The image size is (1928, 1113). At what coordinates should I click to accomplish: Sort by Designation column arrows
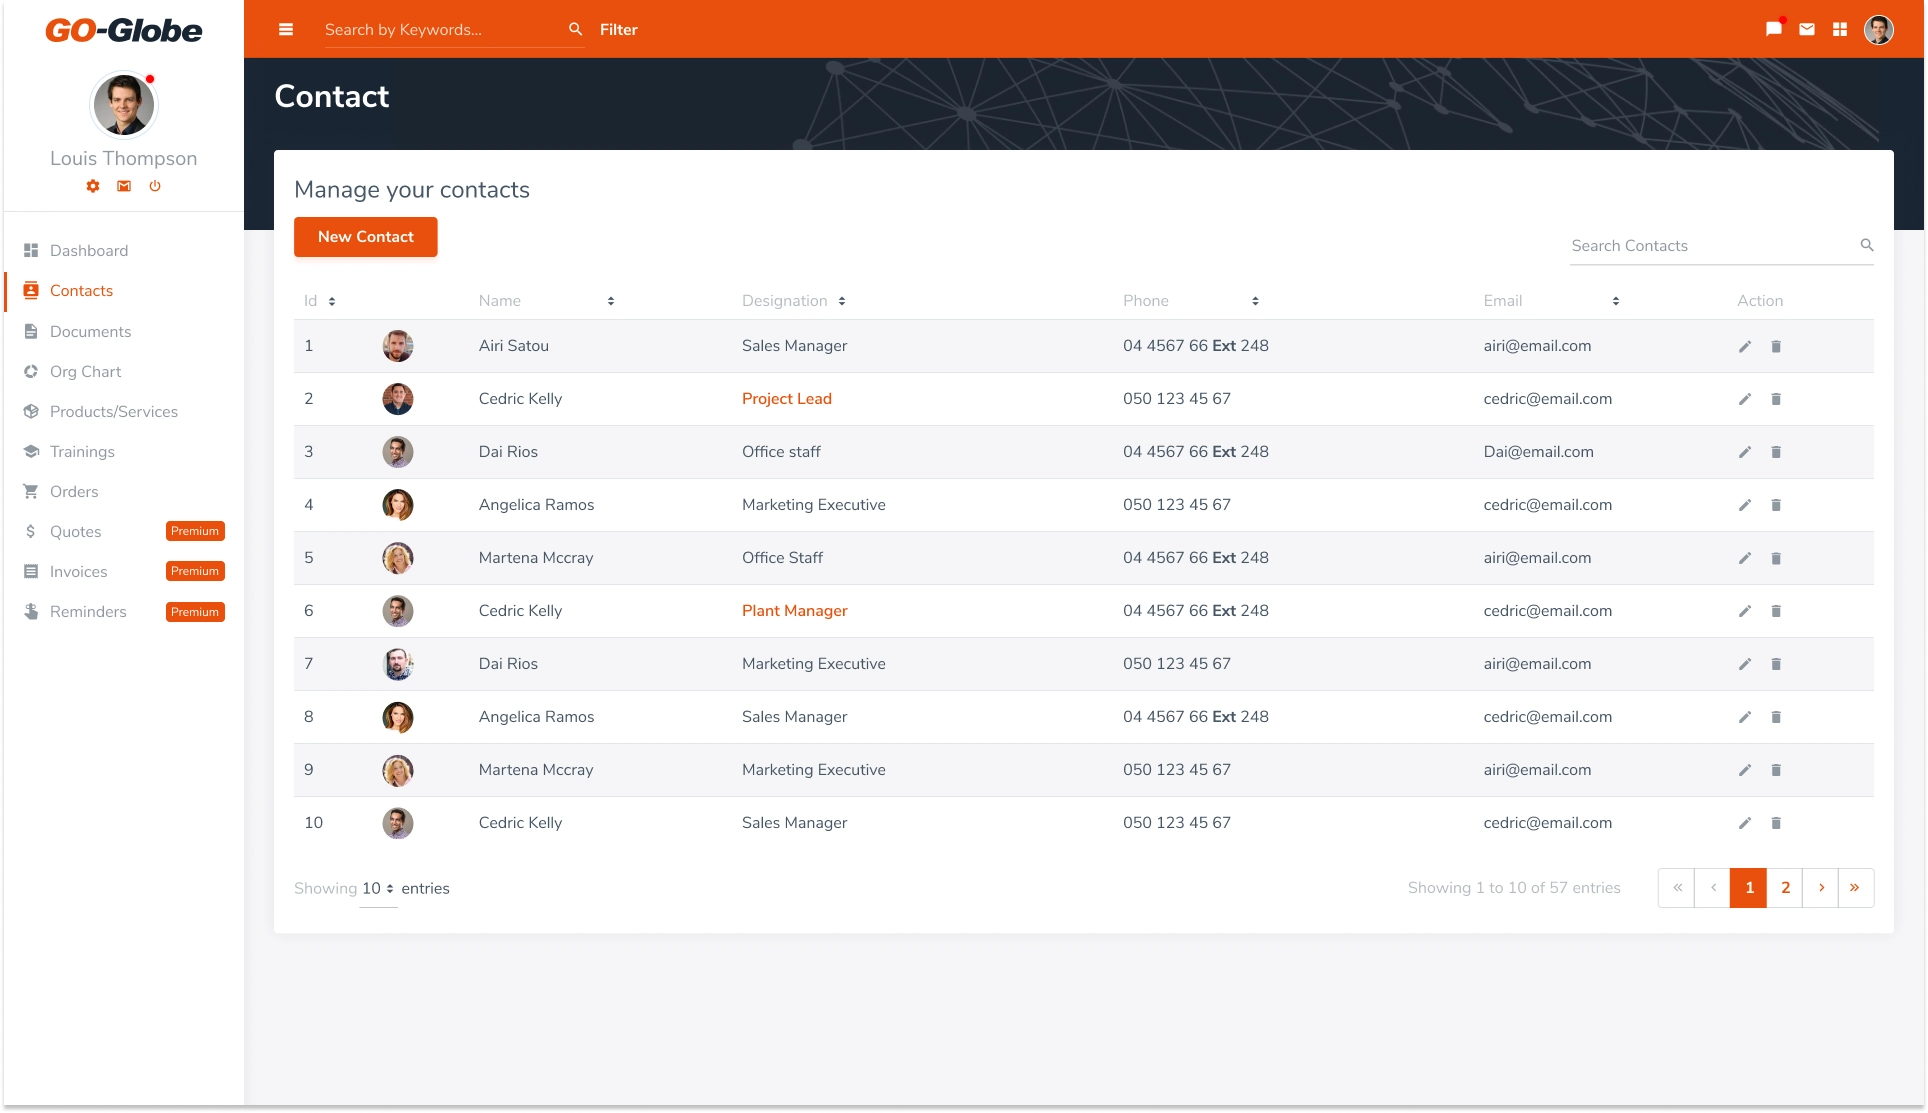pos(842,301)
